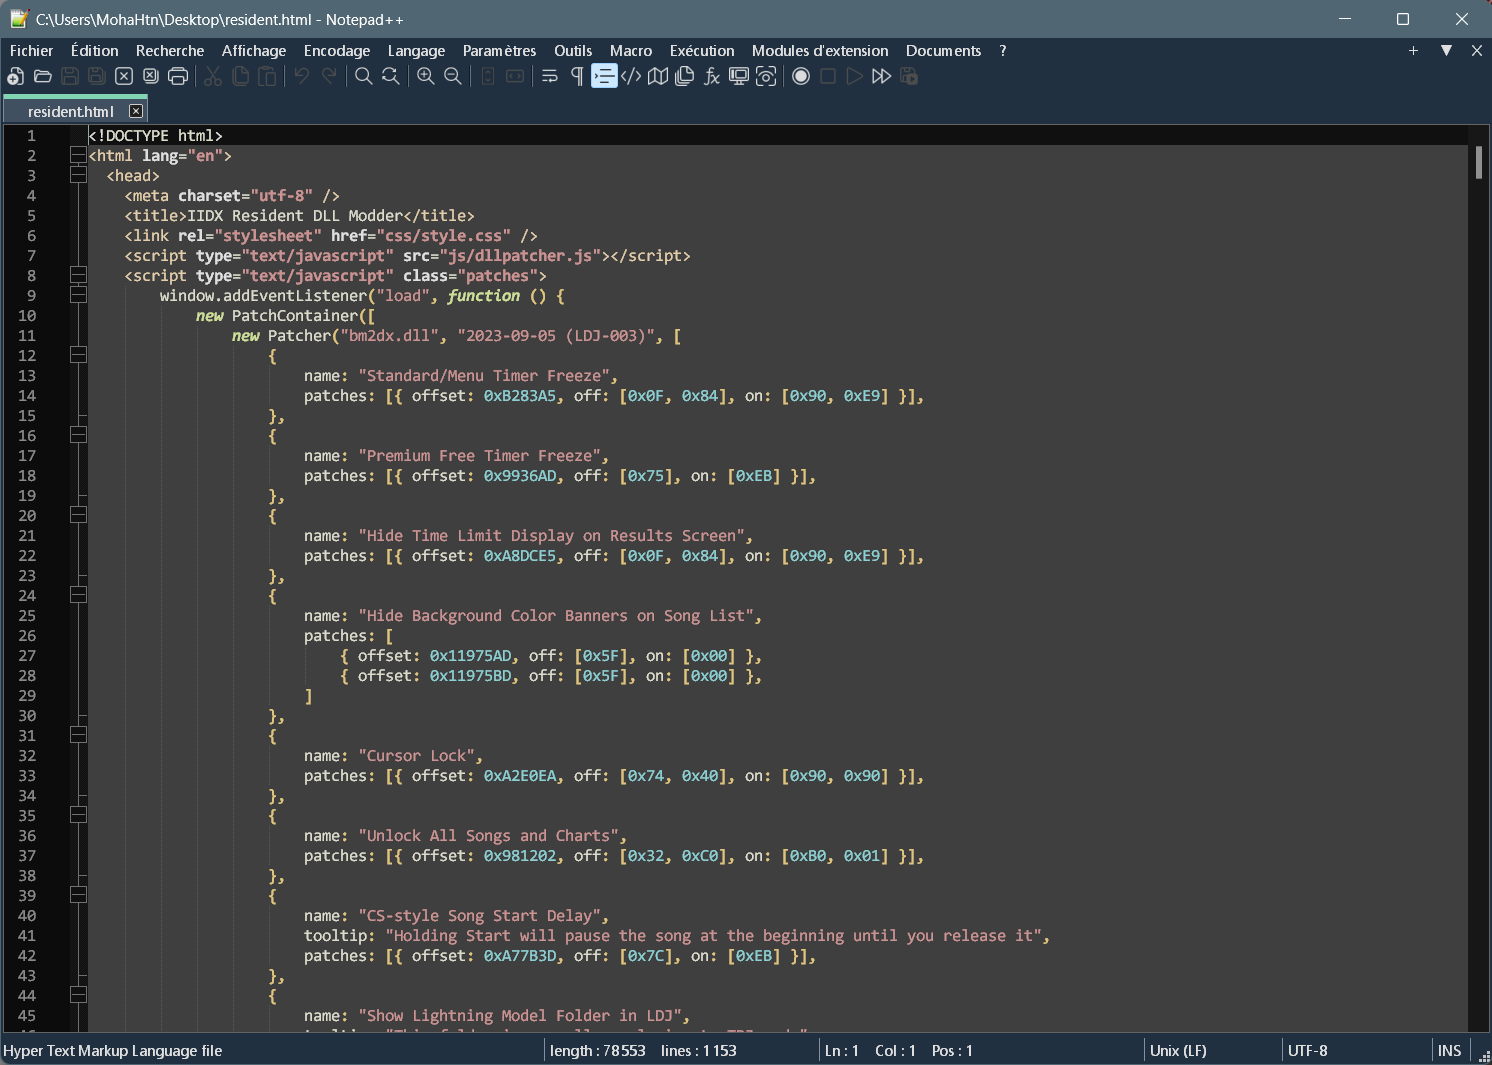This screenshot has height=1065, width=1492.
Task: Close the current file via toolbar icon
Action: (x=124, y=77)
